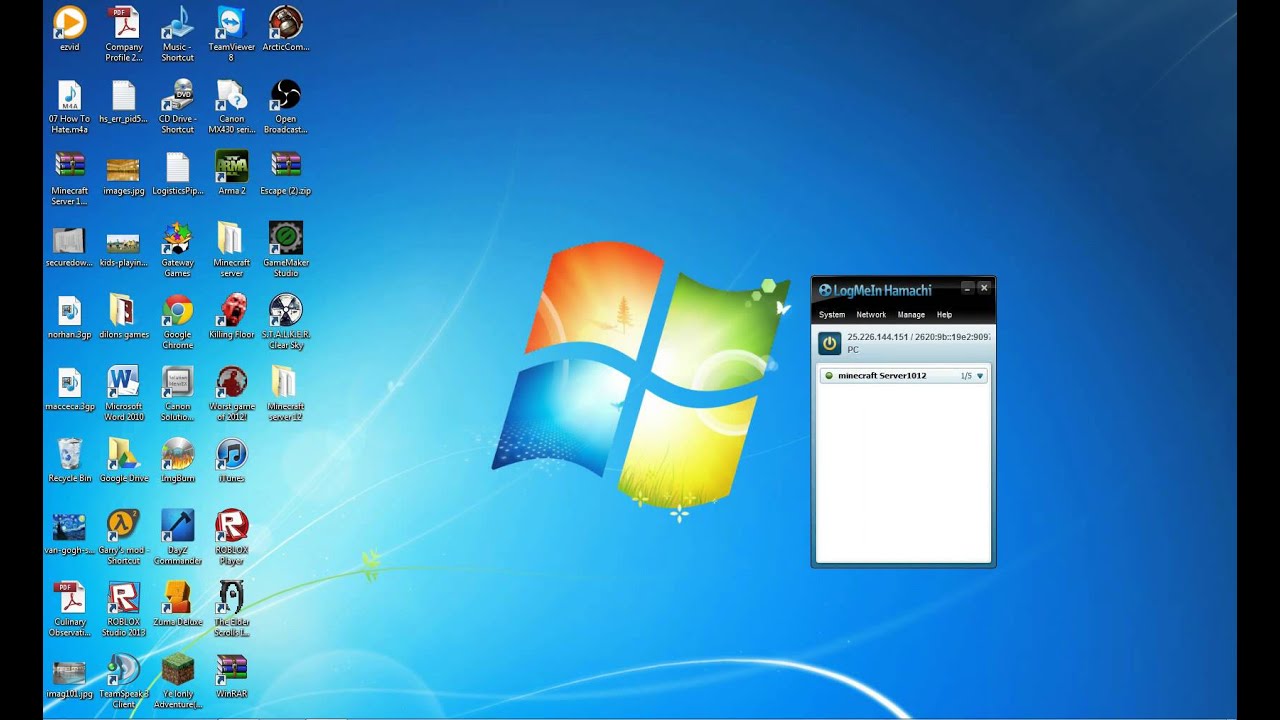
Task: Select the Minecraft server folder
Action: pos(231,238)
